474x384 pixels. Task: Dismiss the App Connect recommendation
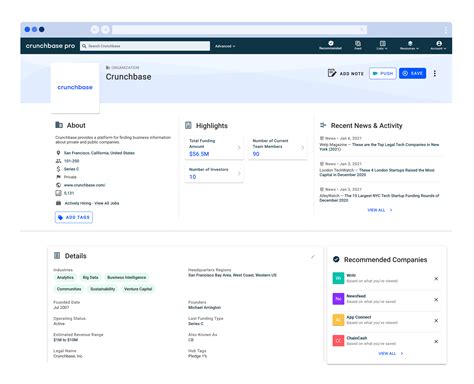click(x=436, y=321)
